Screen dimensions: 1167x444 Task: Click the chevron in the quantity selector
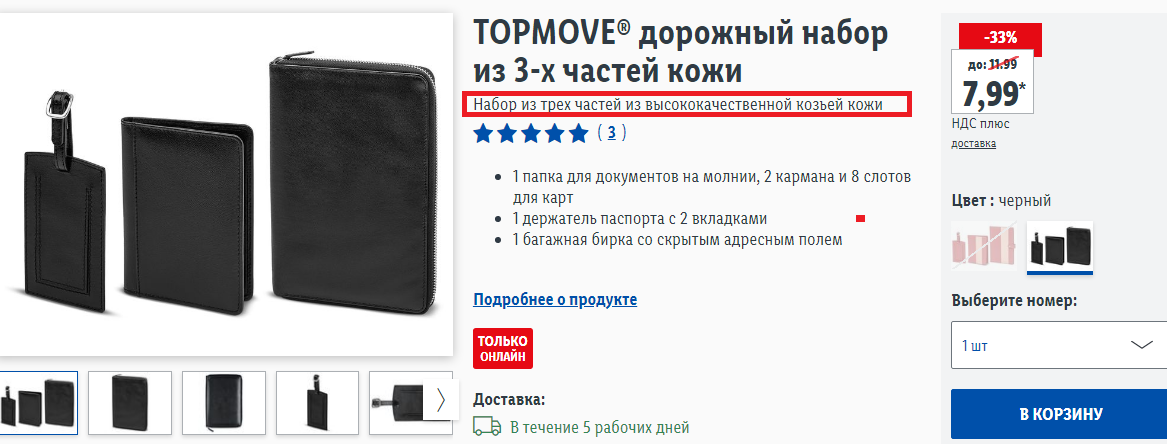(x=1141, y=345)
